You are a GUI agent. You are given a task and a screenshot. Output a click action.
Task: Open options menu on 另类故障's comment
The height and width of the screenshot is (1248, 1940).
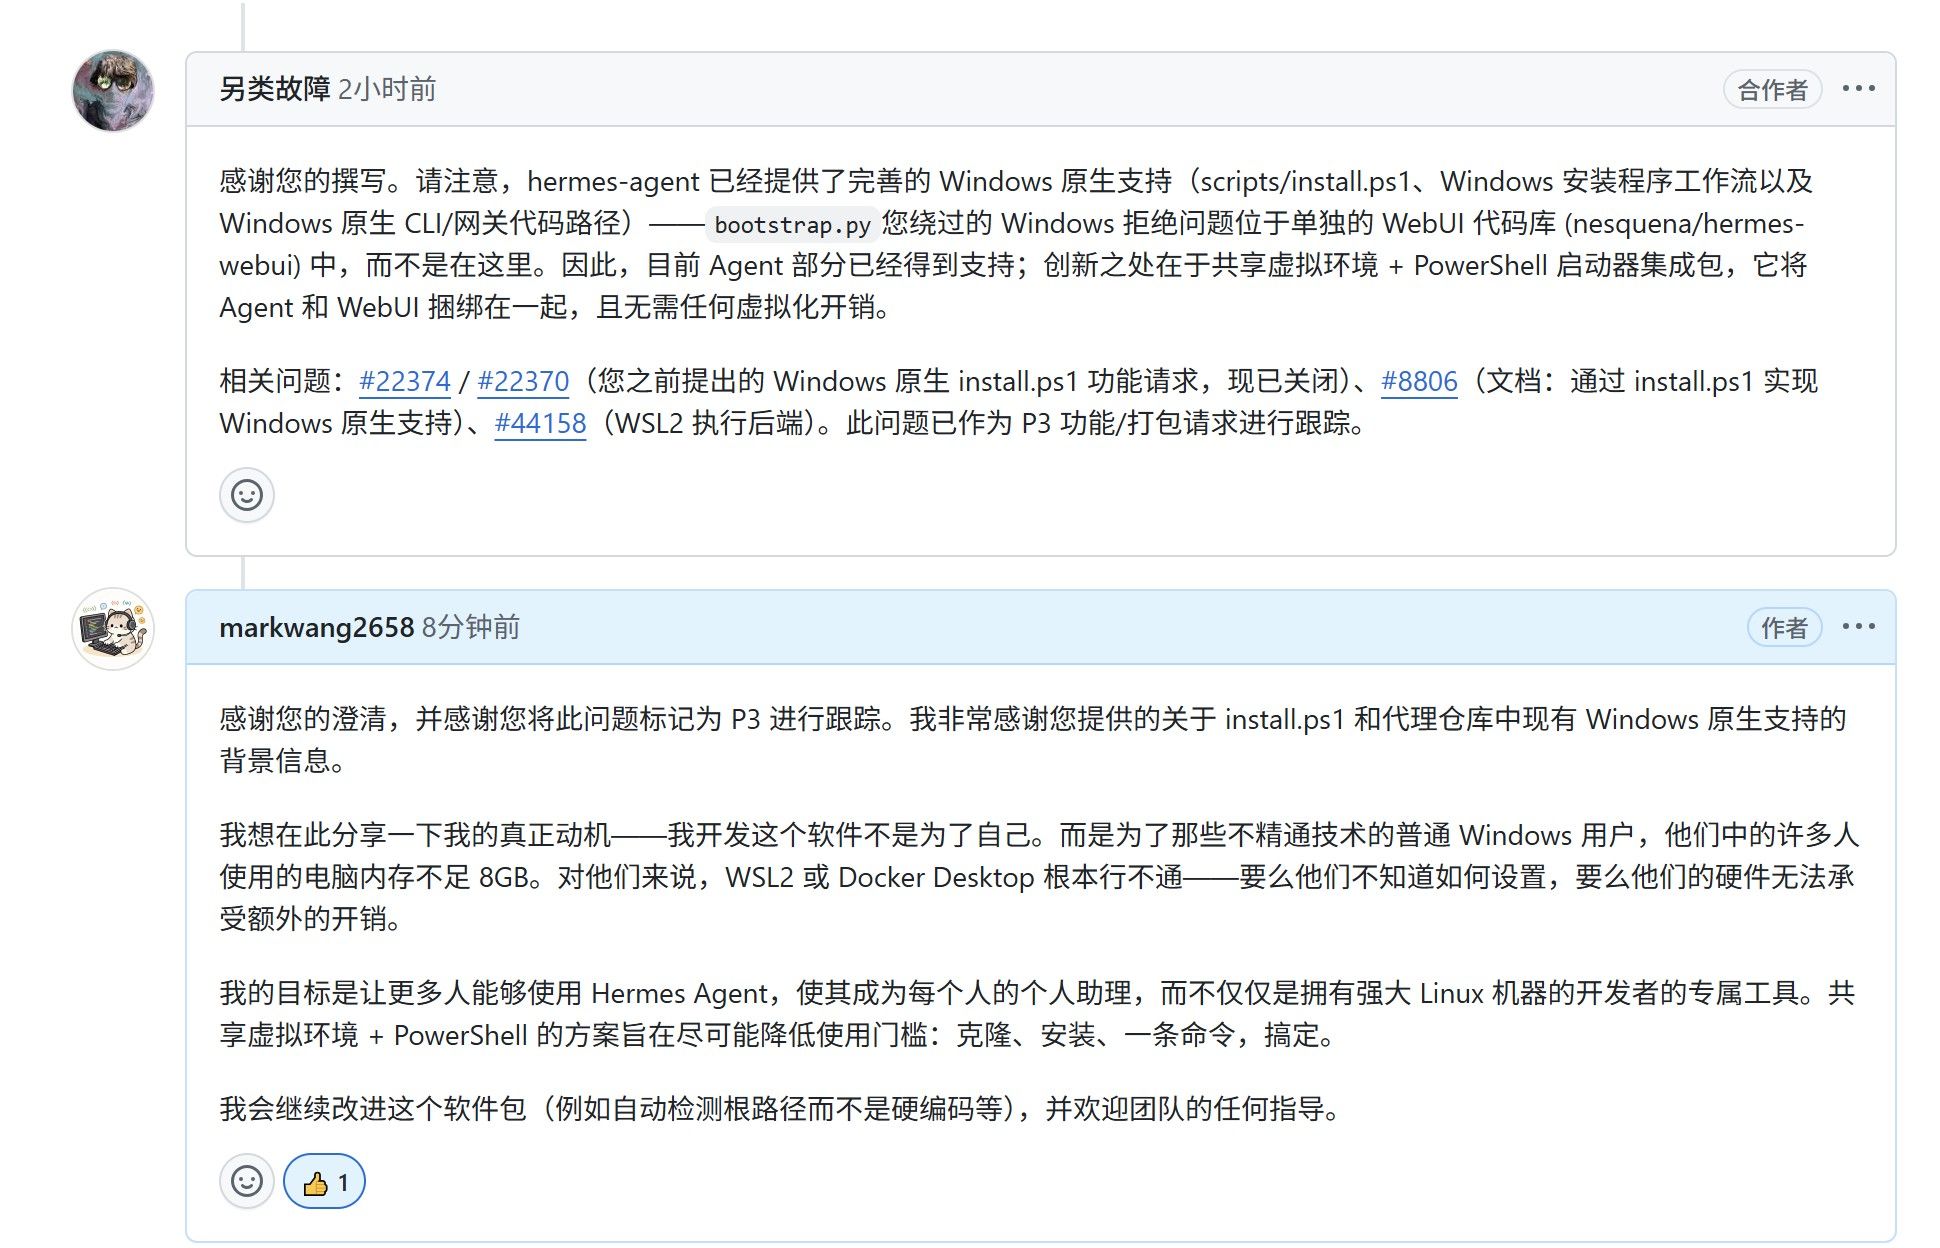click(1858, 88)
